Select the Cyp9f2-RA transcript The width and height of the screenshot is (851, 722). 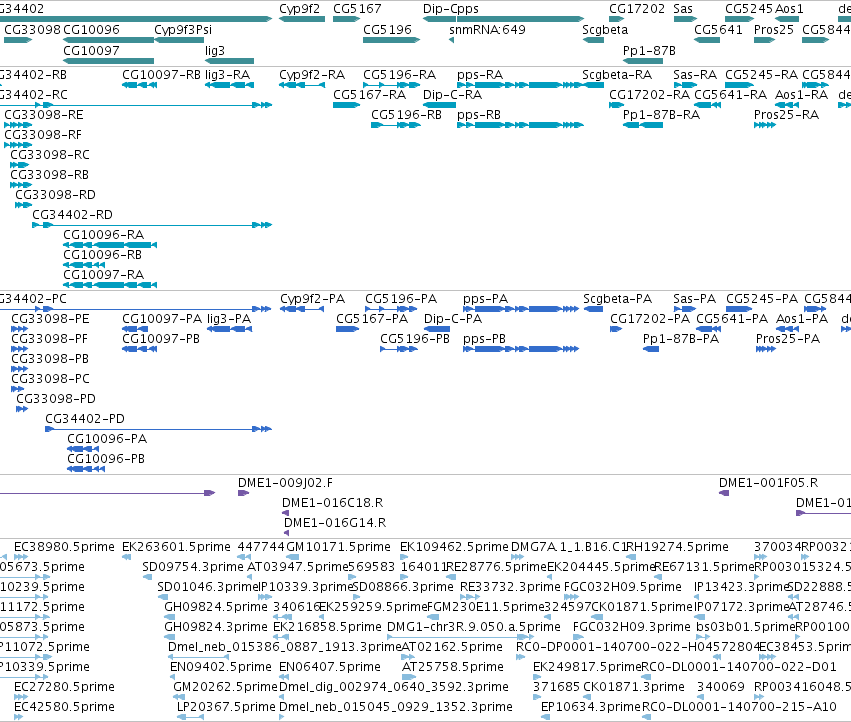point(302,85)
